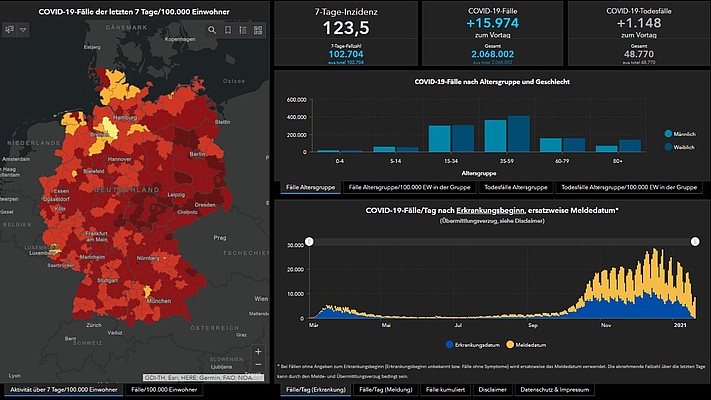Click the Stuttgart label on map

click(x=107, y=281)
